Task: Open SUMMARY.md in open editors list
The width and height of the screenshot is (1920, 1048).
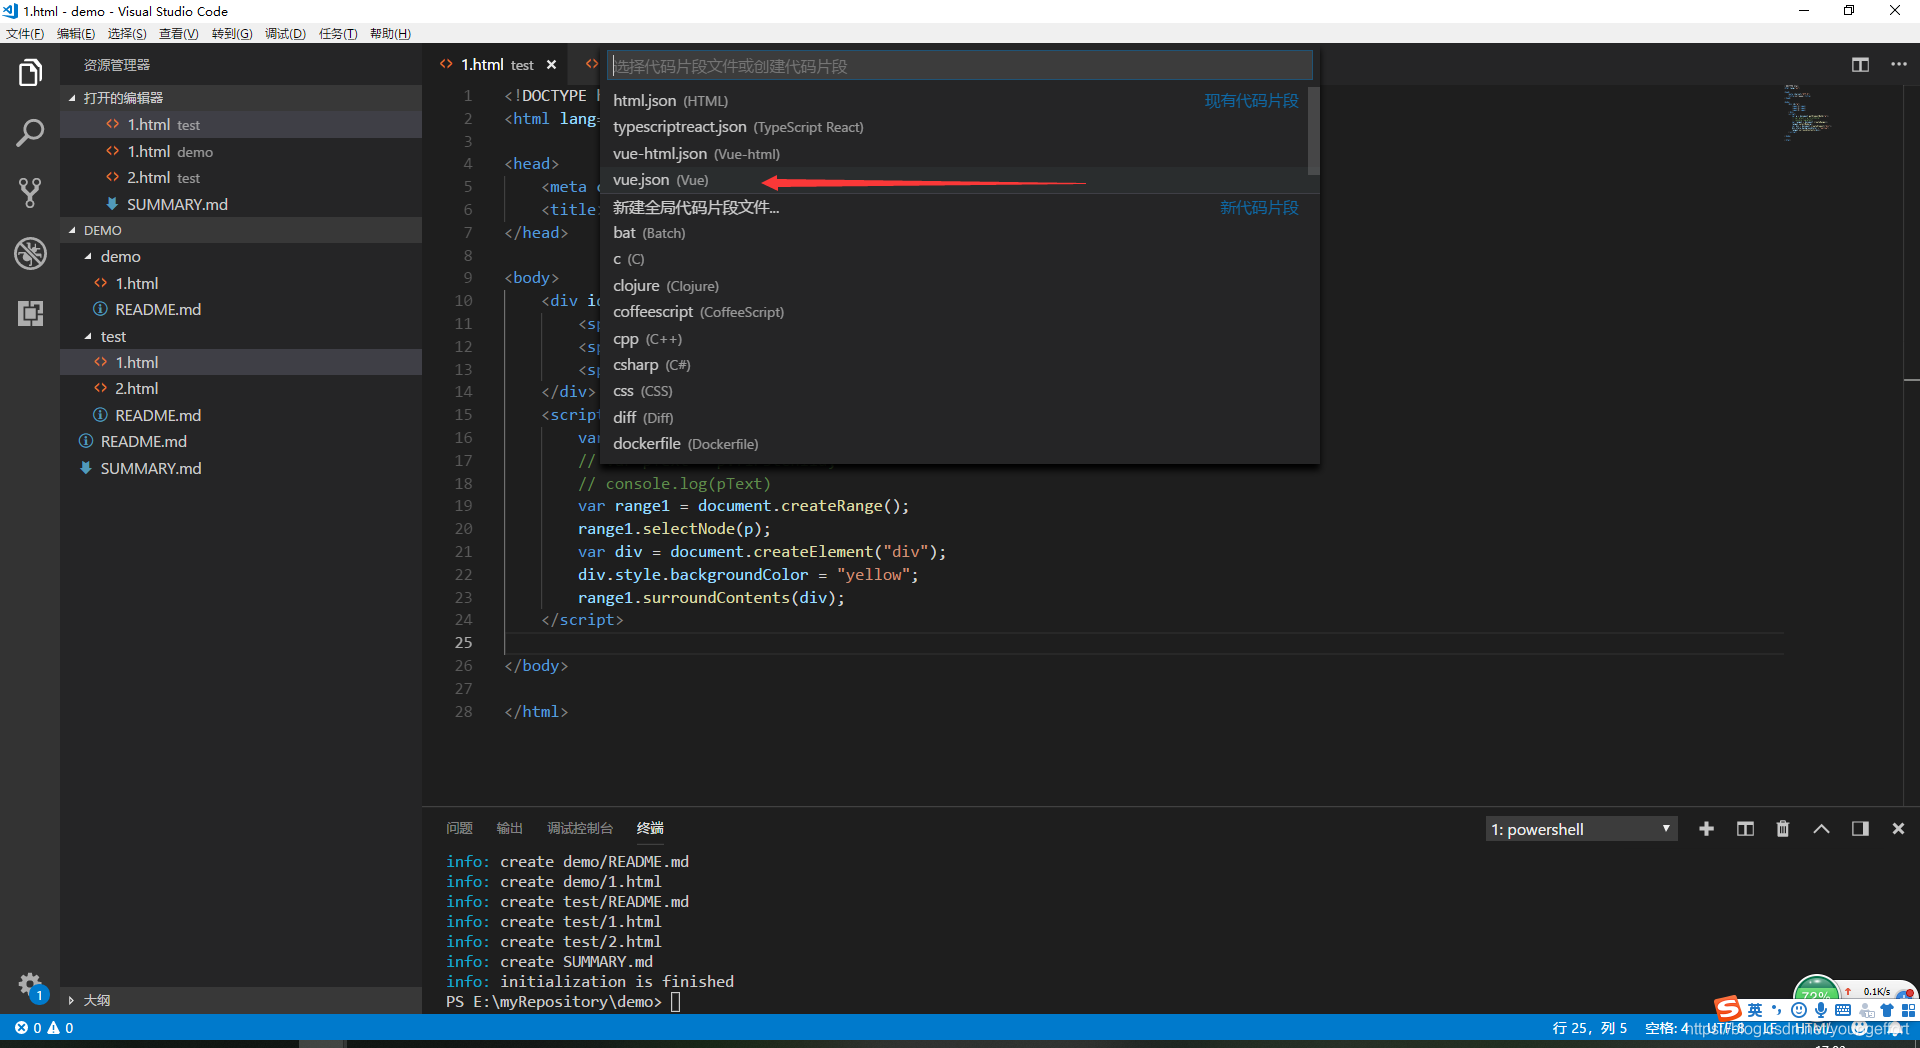Action: coord(241,204)
